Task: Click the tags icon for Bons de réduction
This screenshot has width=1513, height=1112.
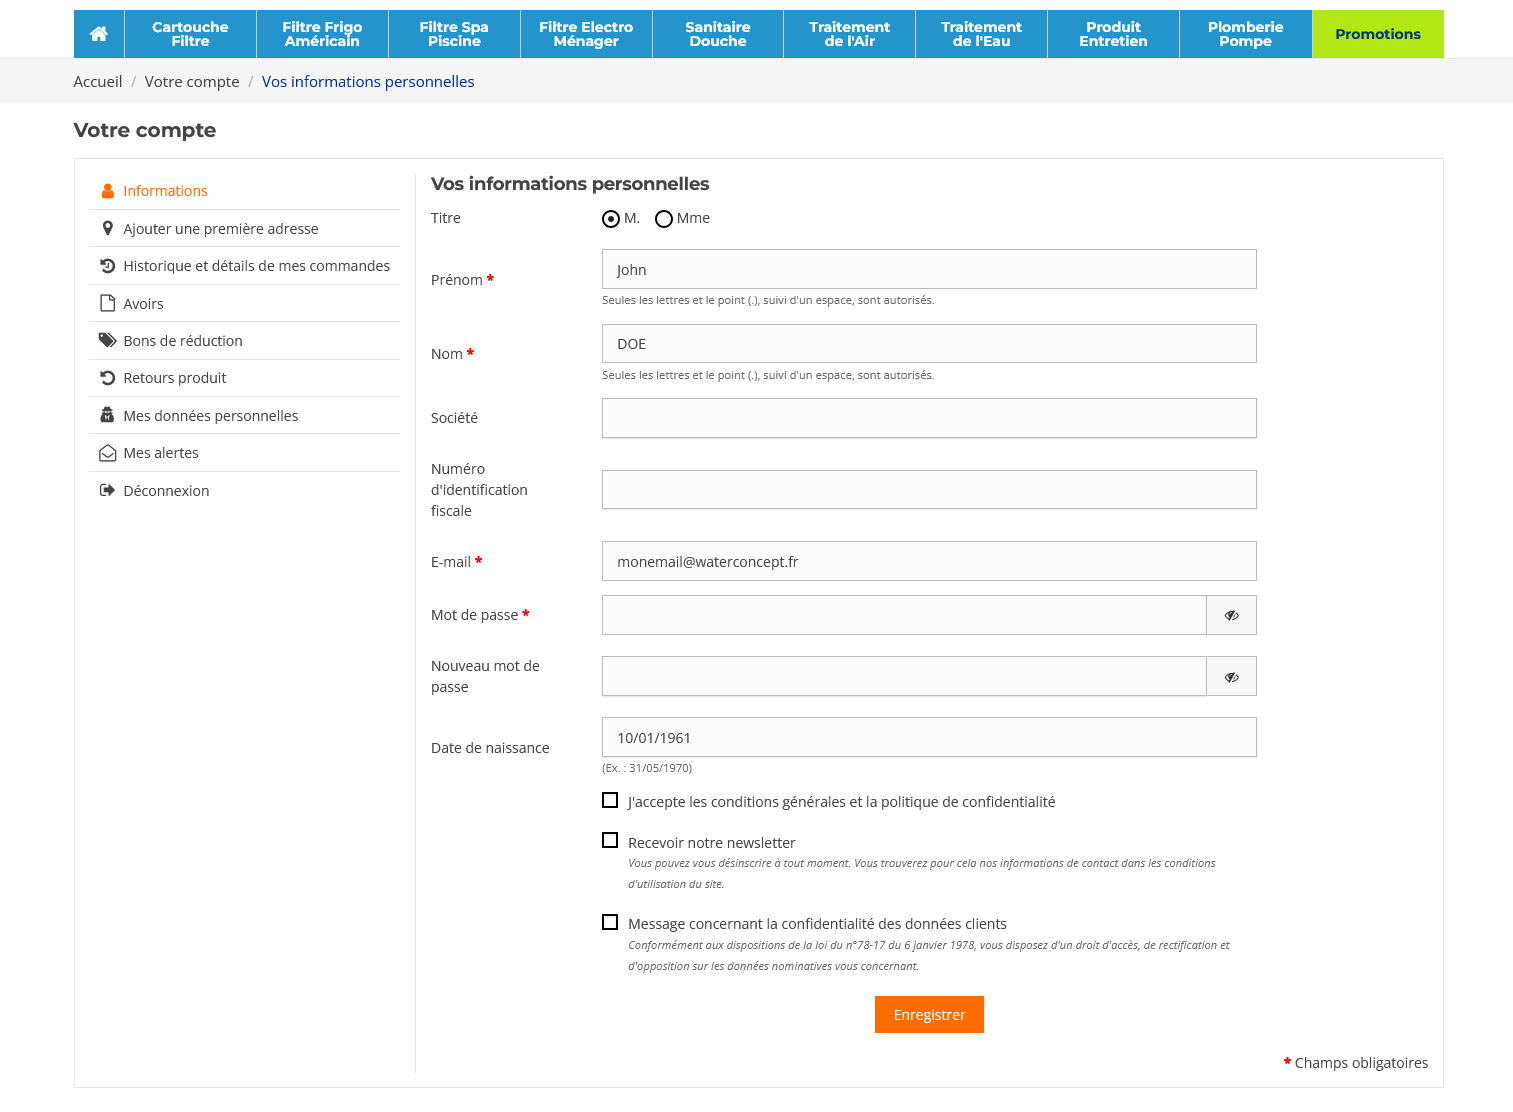Action: point(108,341)
